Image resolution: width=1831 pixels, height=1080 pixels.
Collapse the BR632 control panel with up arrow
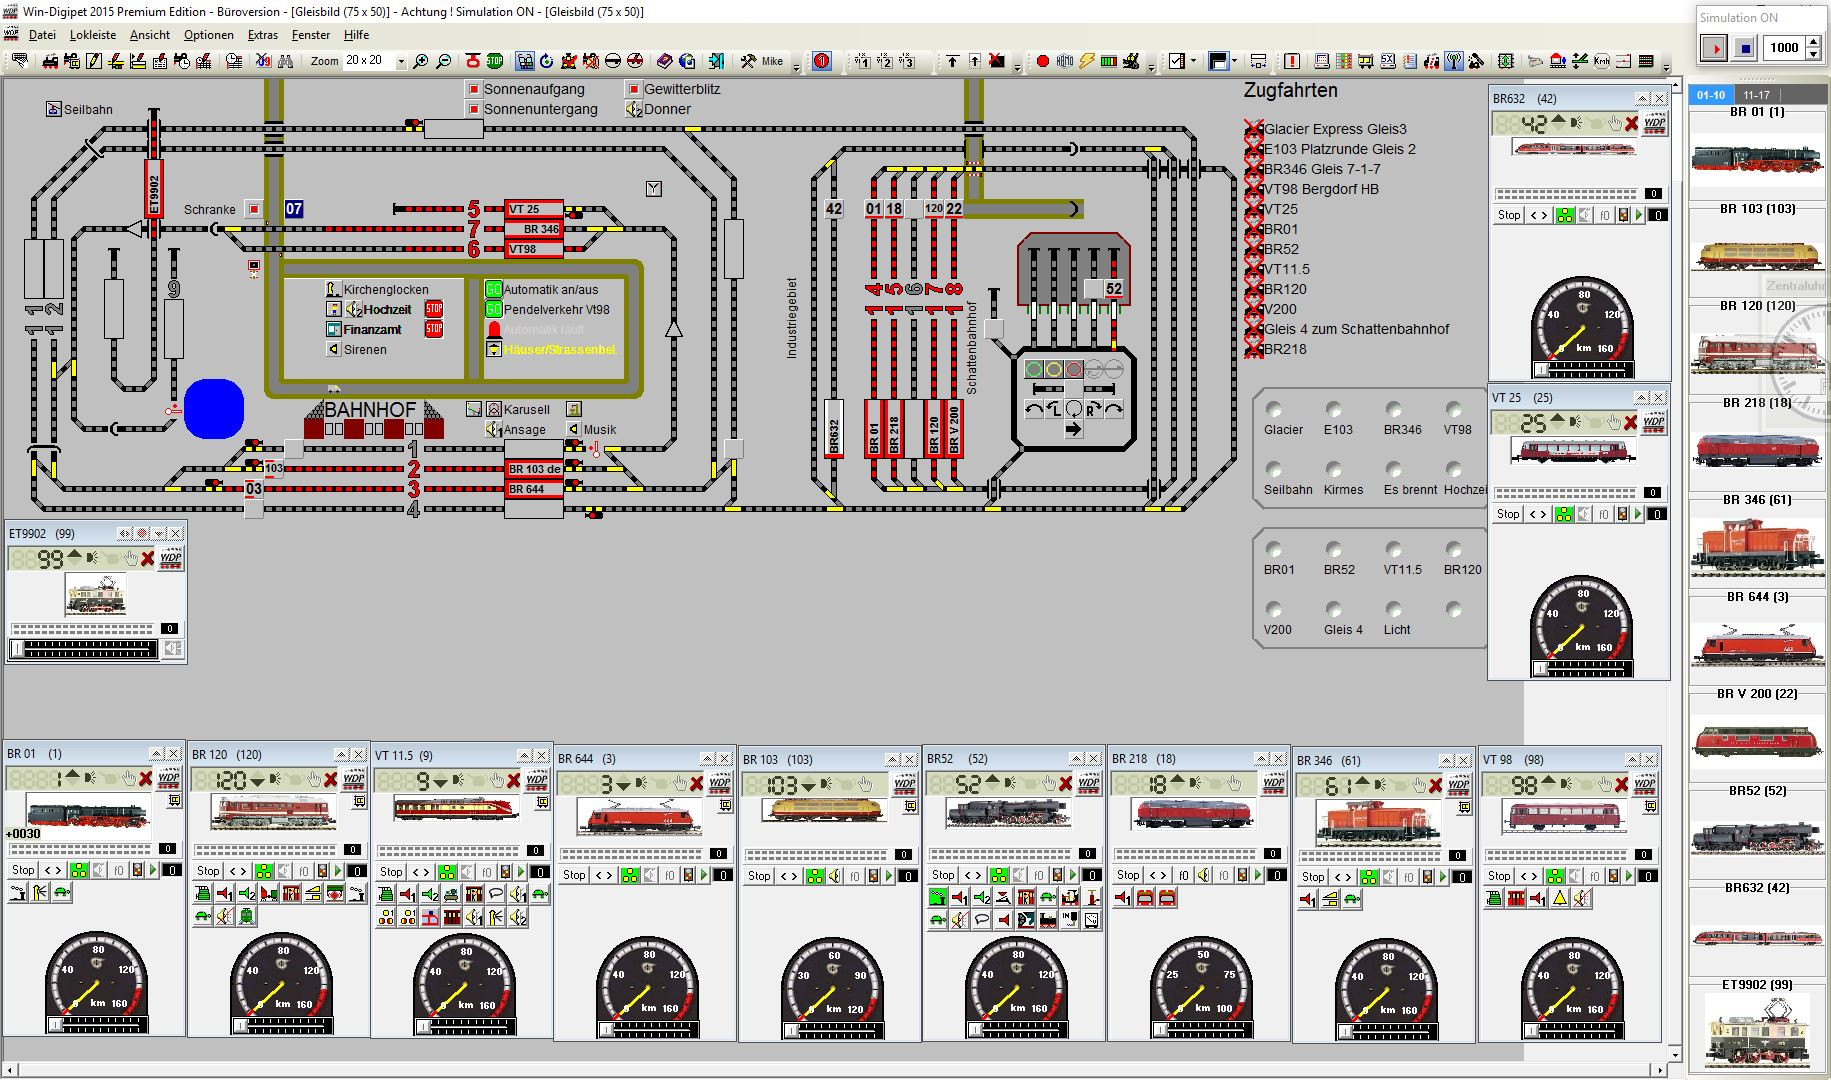[x=1642, y=98]
